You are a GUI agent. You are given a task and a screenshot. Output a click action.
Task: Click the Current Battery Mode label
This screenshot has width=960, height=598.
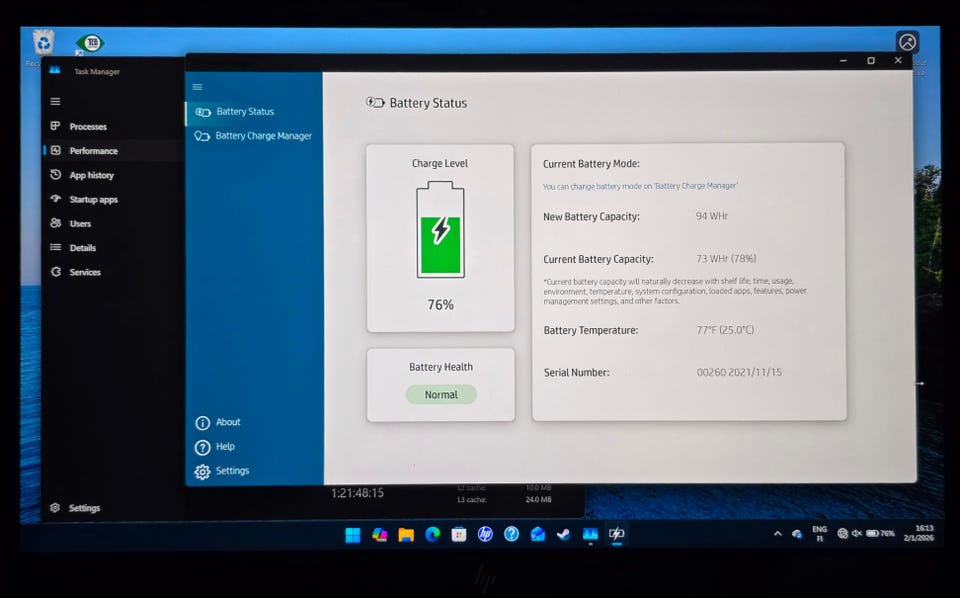pyautogui.click(x=591, y=164)
